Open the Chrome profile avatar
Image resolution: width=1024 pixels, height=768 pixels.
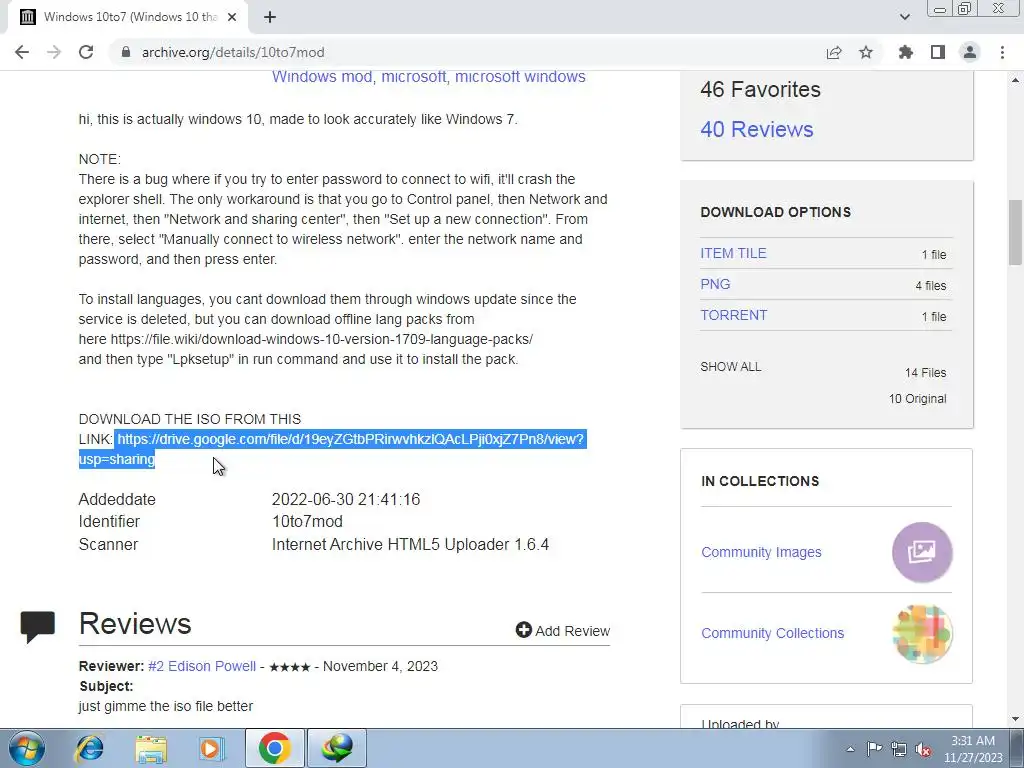pos(970,52)
